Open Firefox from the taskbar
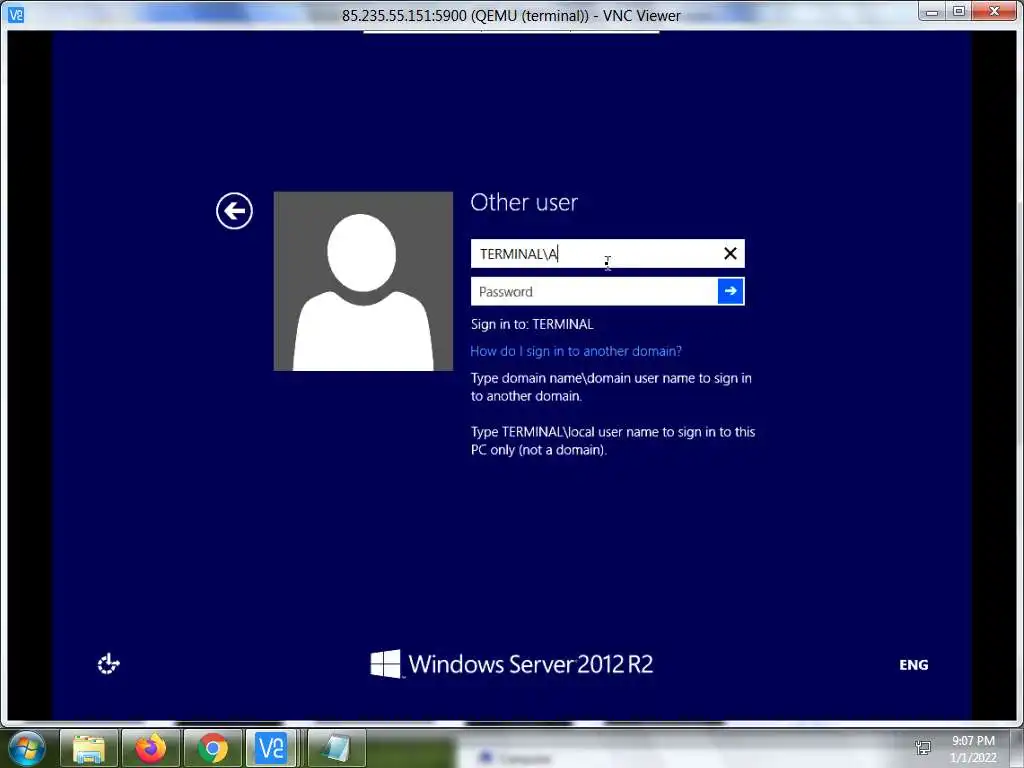This screenshot has width=1024, height=768. click(151, 748)
